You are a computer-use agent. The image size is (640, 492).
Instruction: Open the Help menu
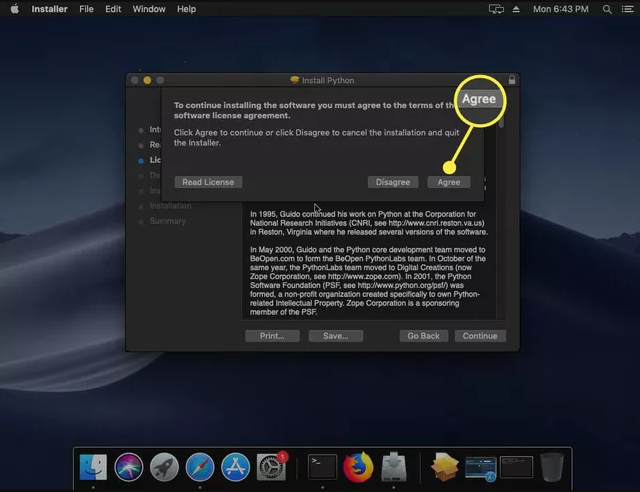(x=187, y=9)
